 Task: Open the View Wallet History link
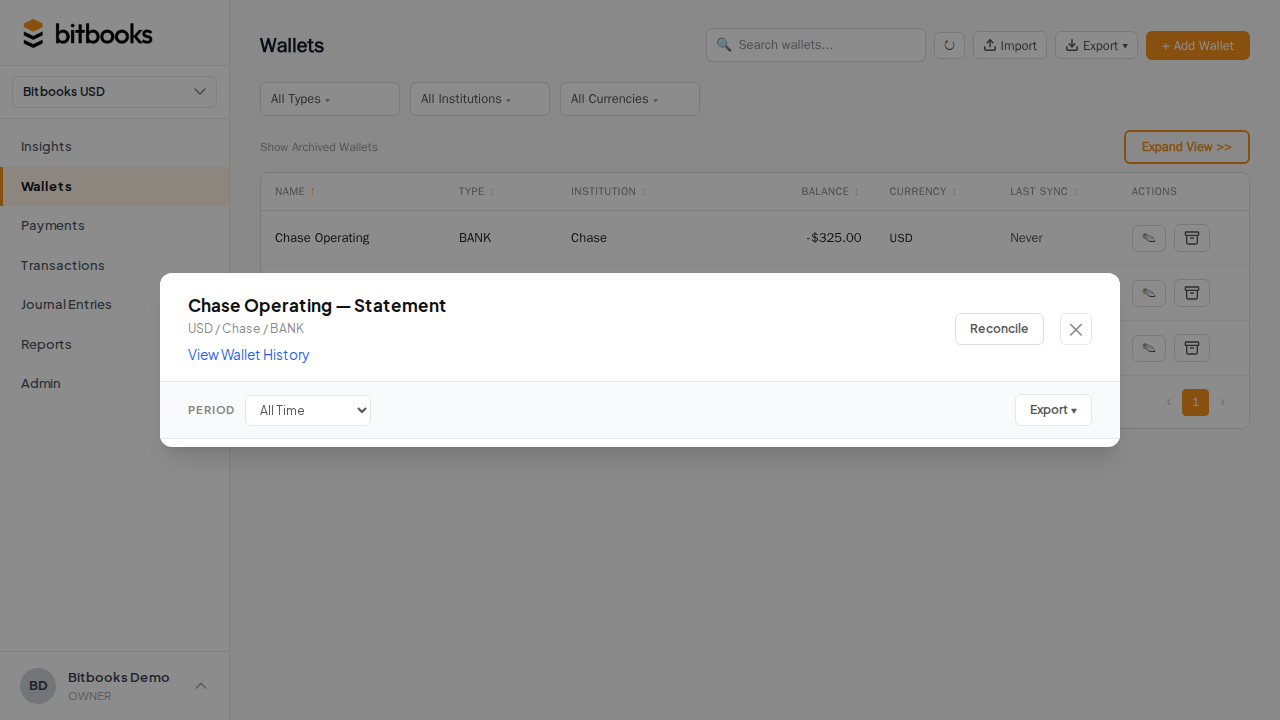pos(249,355)
